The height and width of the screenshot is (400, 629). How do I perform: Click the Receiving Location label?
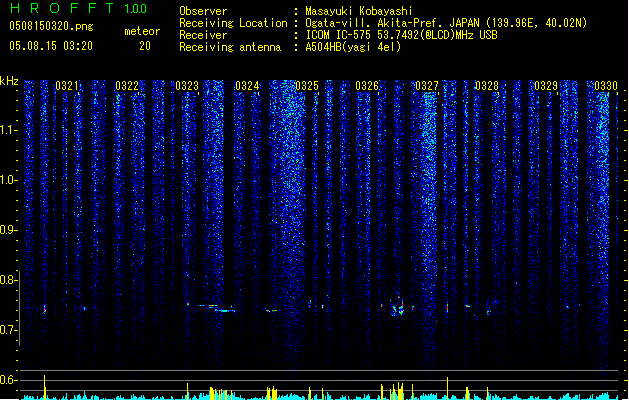click(233, 23)
